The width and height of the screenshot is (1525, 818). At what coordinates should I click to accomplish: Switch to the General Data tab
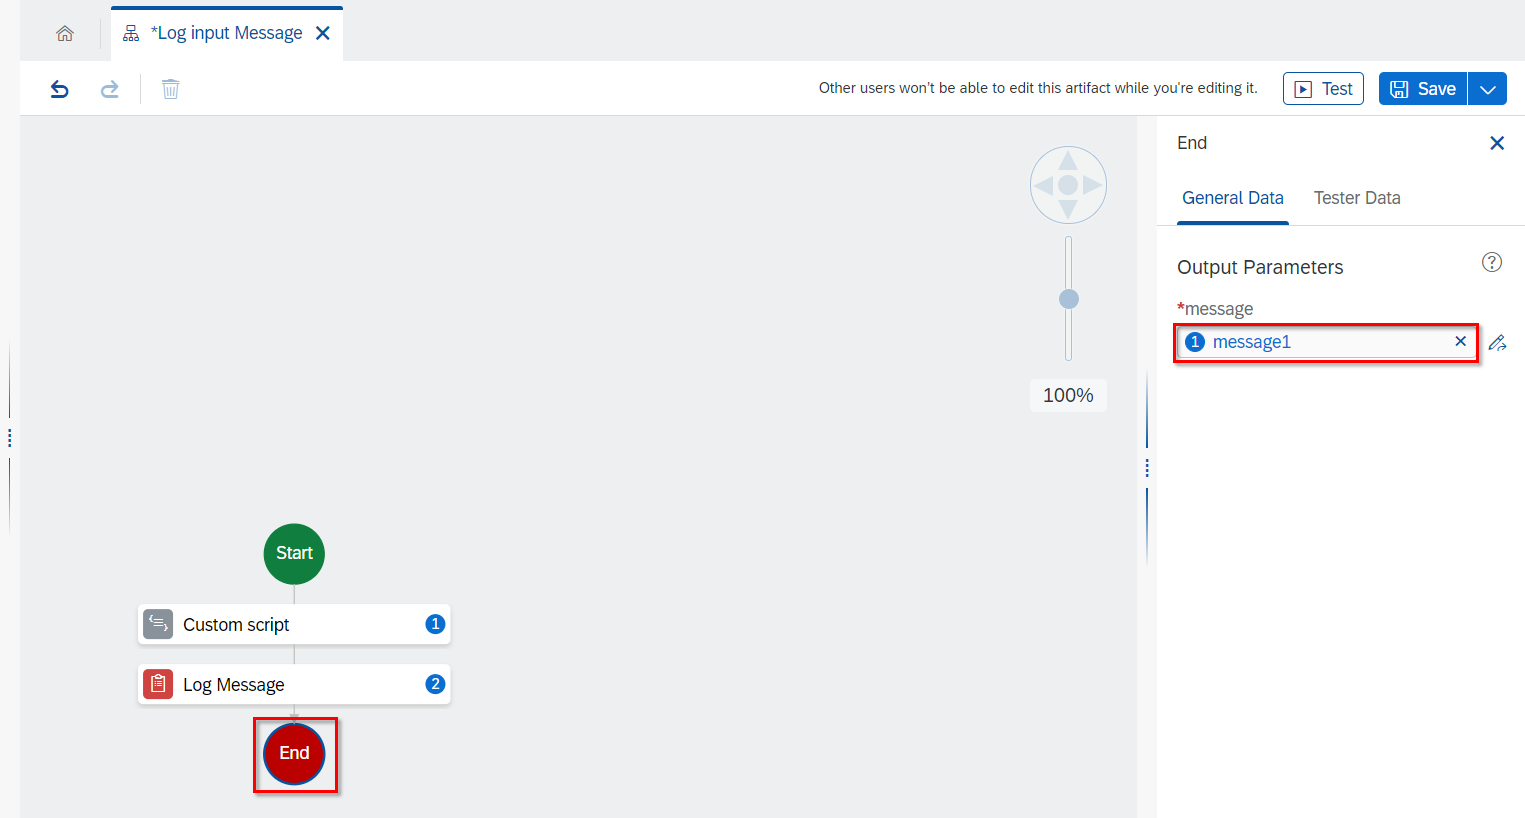(1233, 198)
